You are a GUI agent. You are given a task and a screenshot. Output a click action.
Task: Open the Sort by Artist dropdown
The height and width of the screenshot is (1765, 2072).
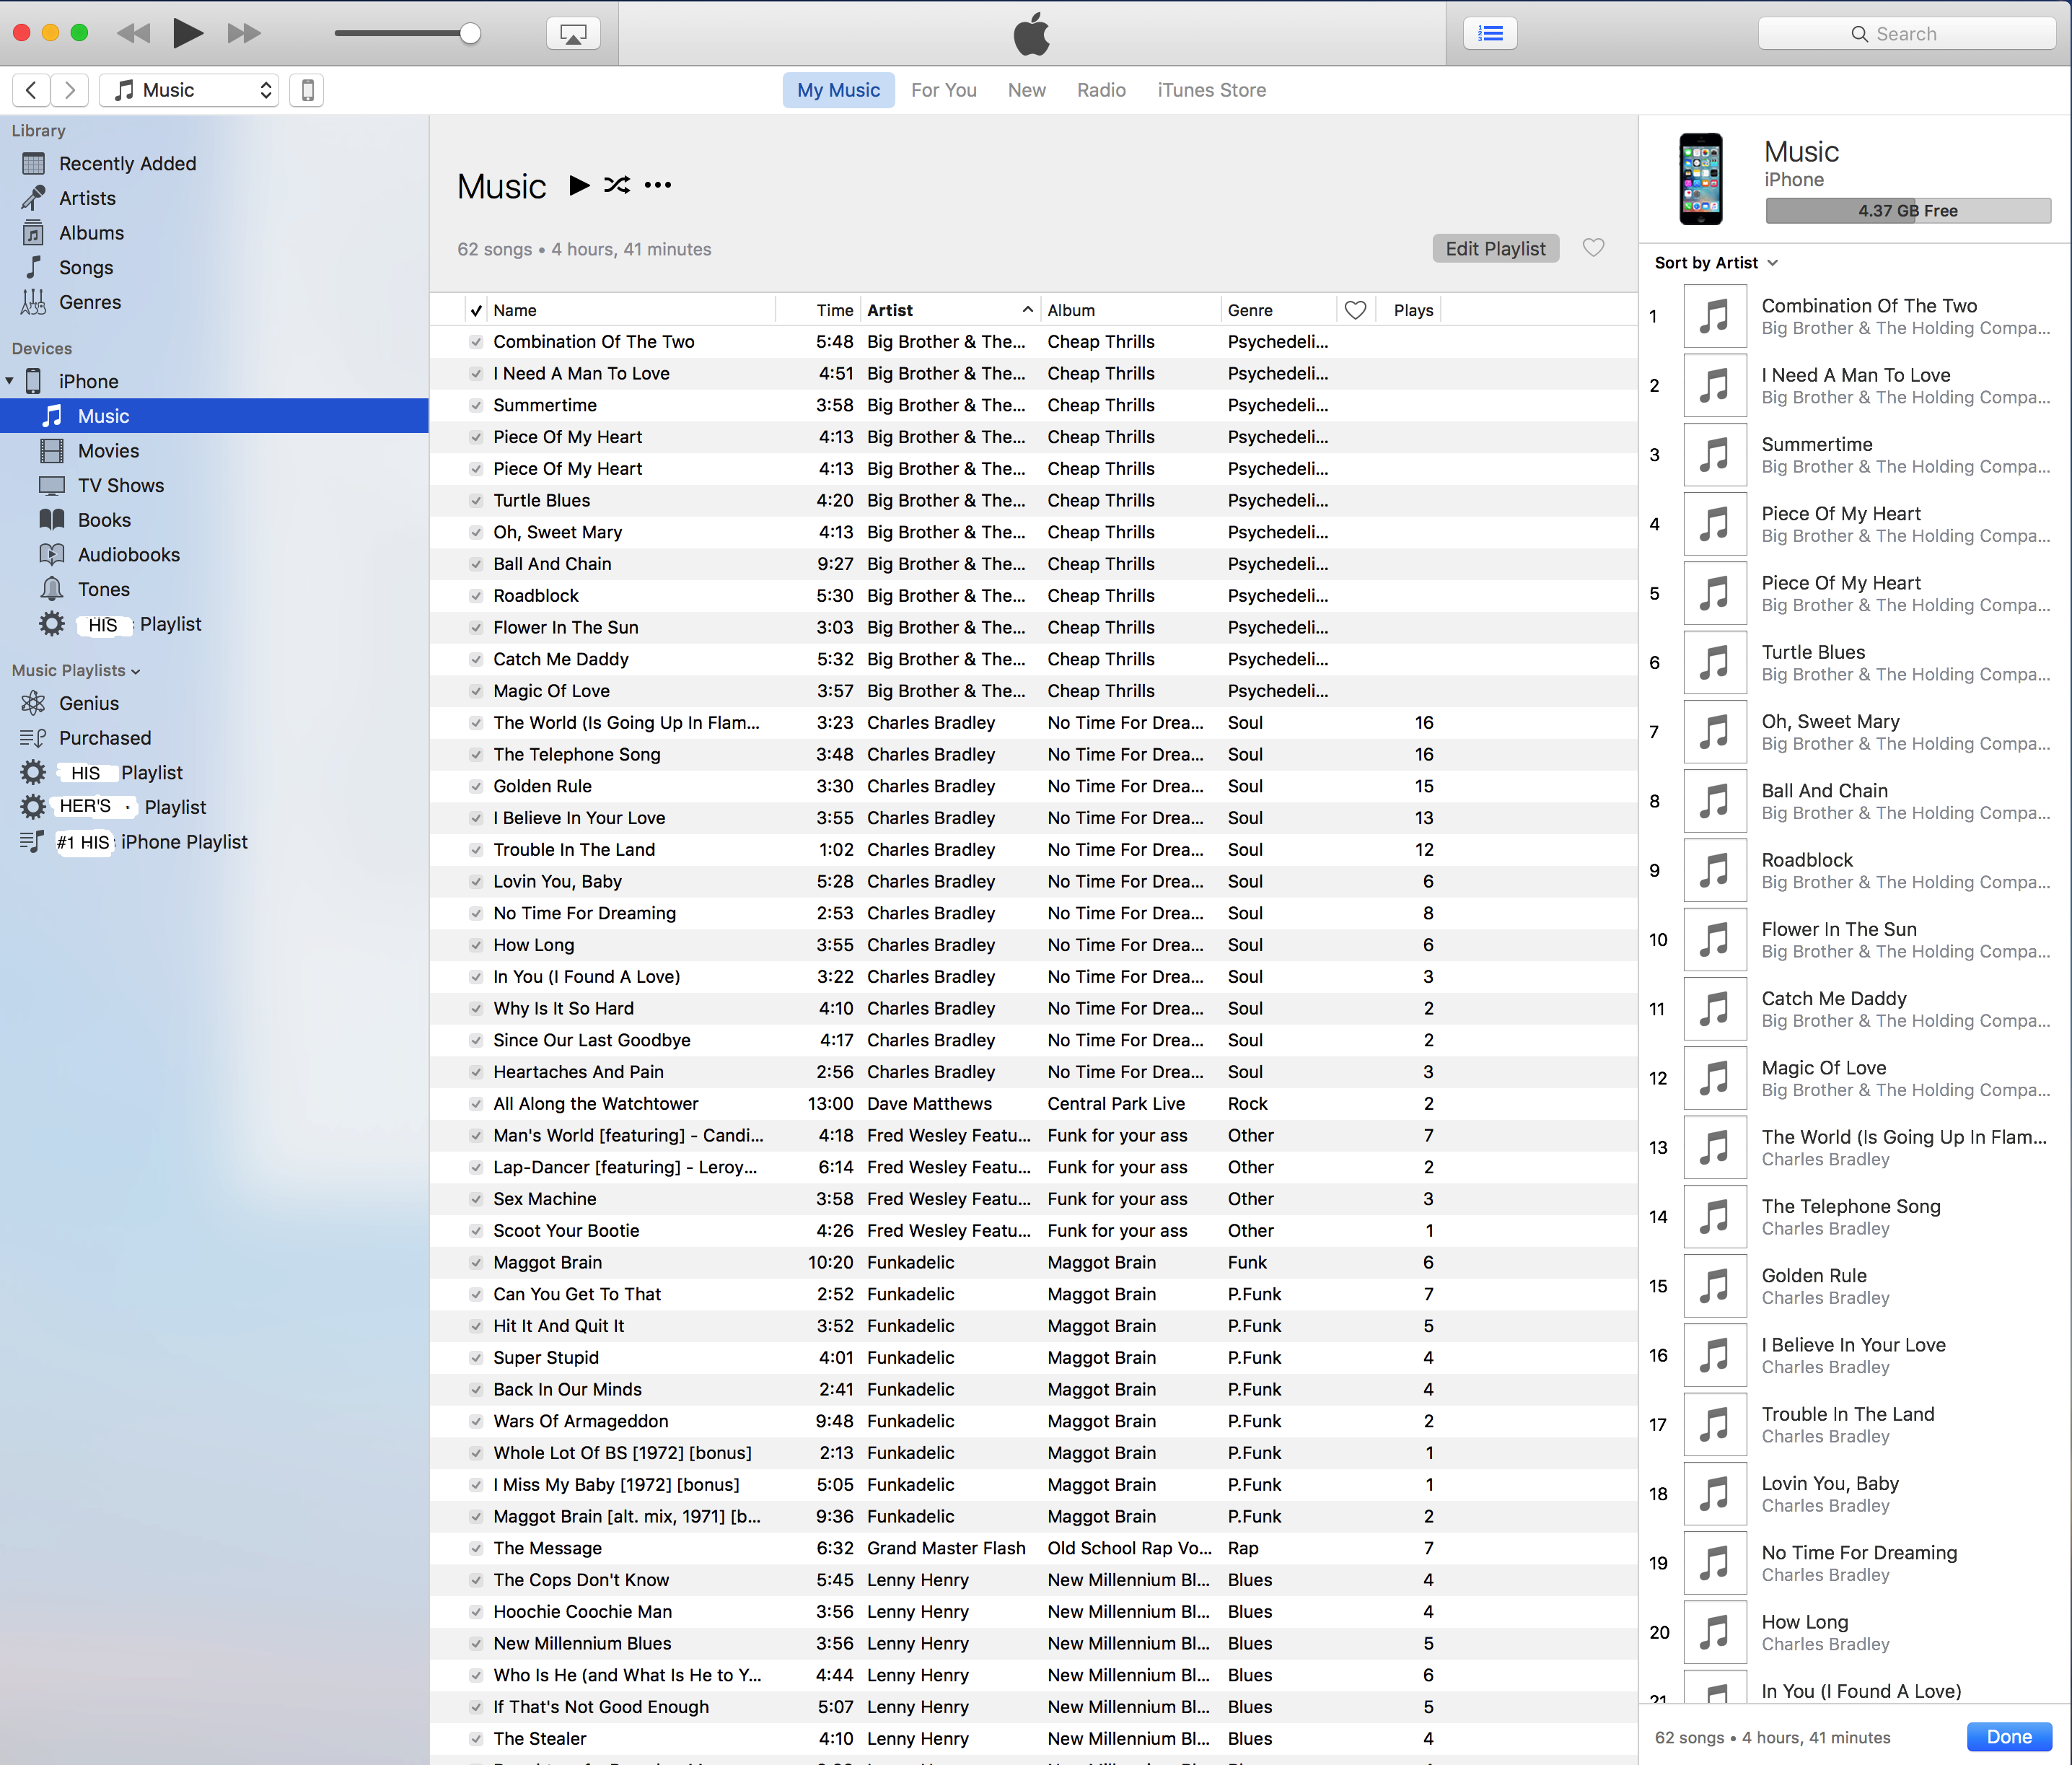coord(1716,262)
